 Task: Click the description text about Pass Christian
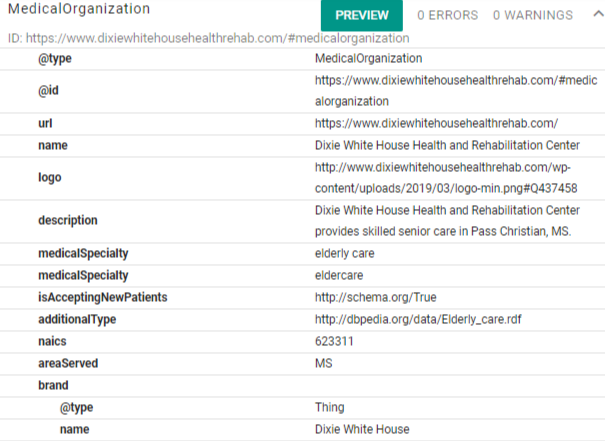[447, 221]
